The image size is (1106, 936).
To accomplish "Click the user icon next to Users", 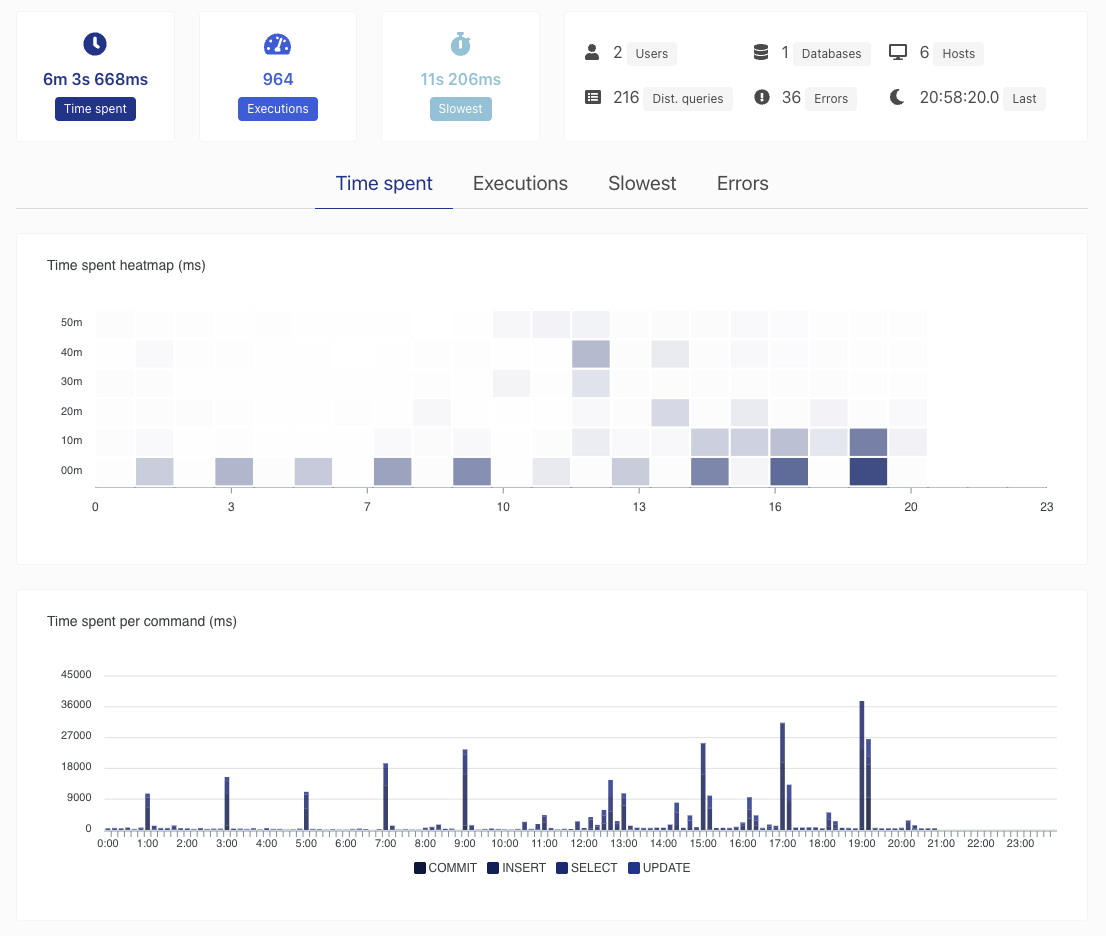I will 592,53.
